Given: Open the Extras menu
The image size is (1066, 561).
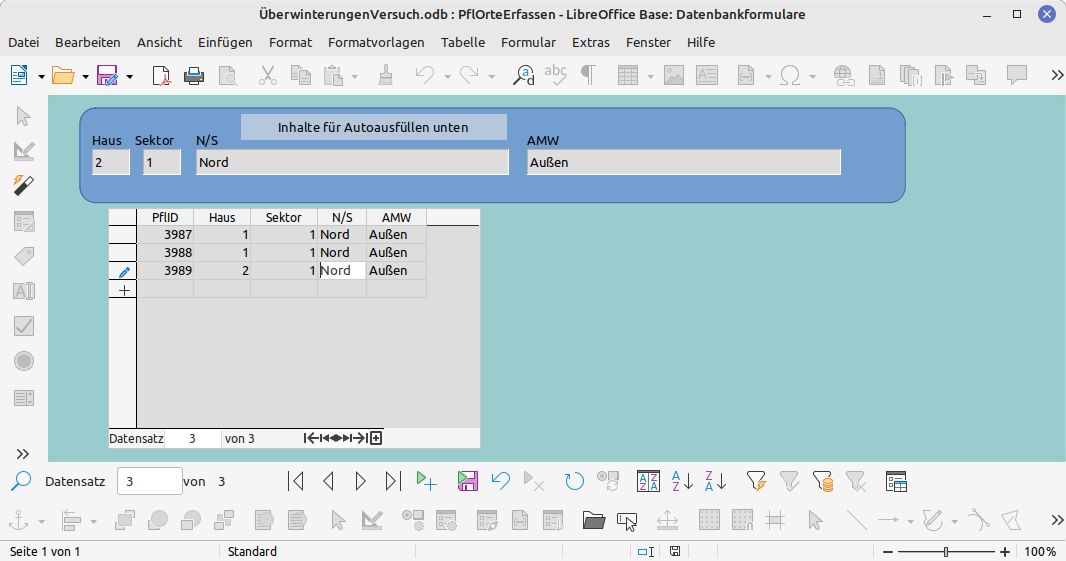Looking at the screenshot, I should pos(591,42).
